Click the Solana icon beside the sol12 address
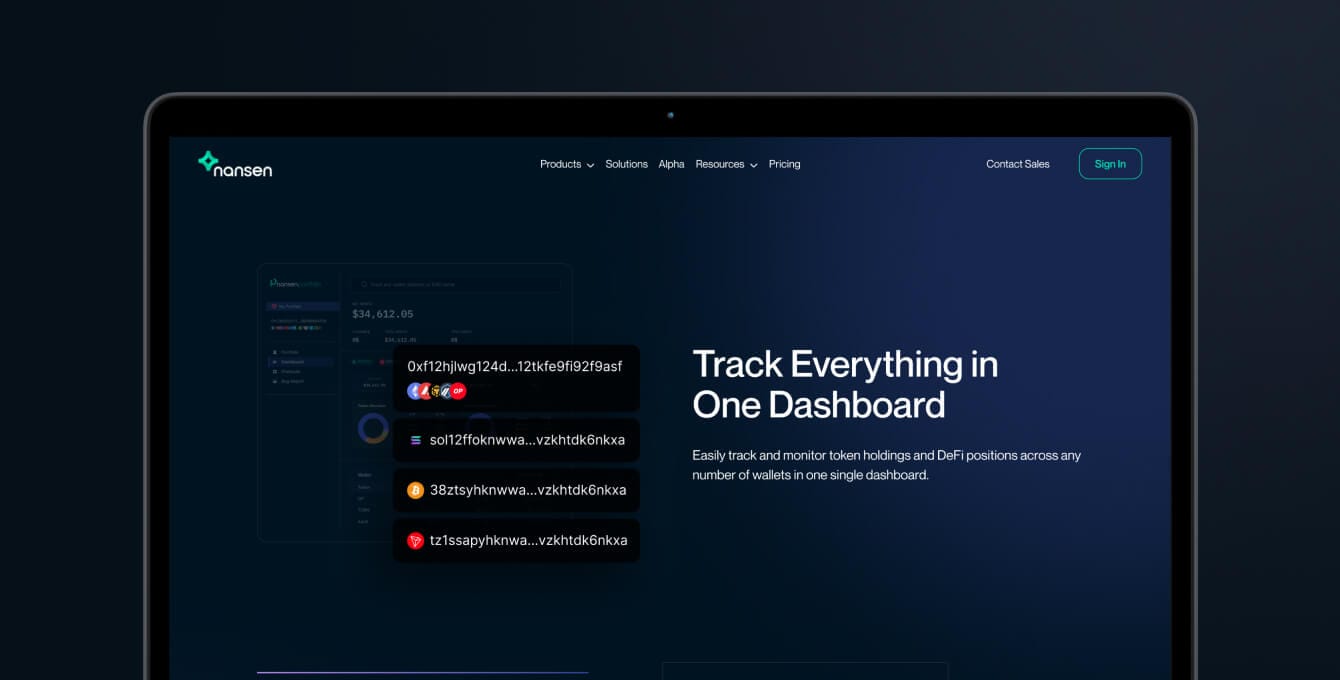The image size is (1340, 680). pos(415,440)
